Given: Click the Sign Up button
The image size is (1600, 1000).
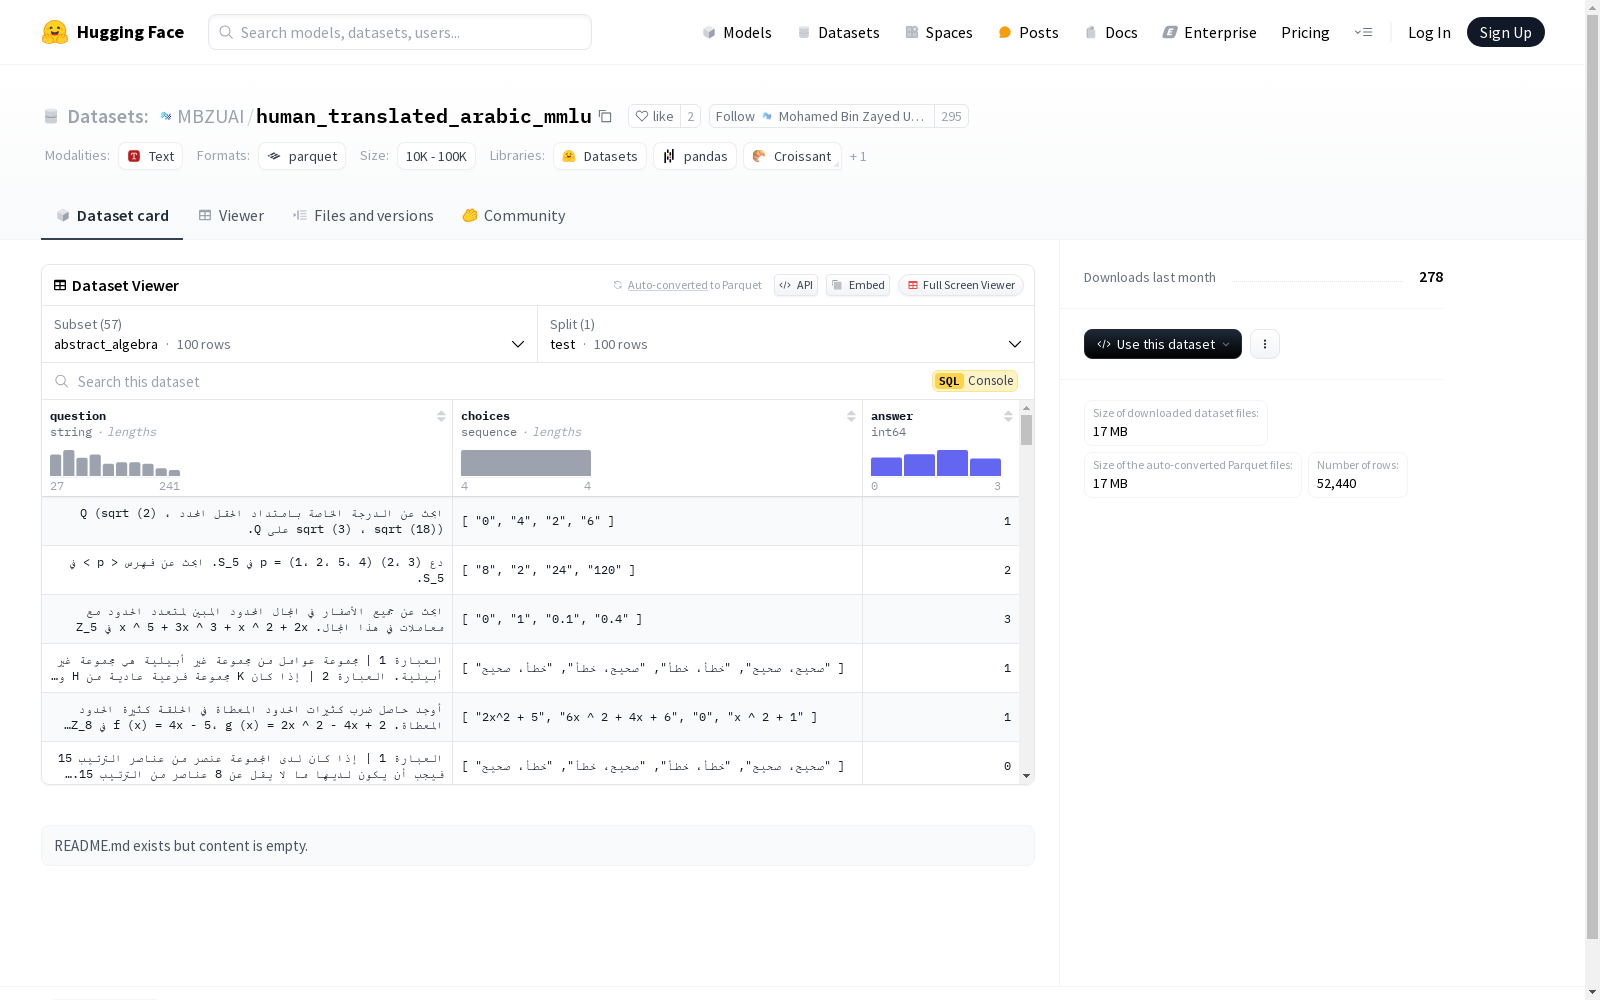Looking at the screenshot, I should [x=1505, y=32].
